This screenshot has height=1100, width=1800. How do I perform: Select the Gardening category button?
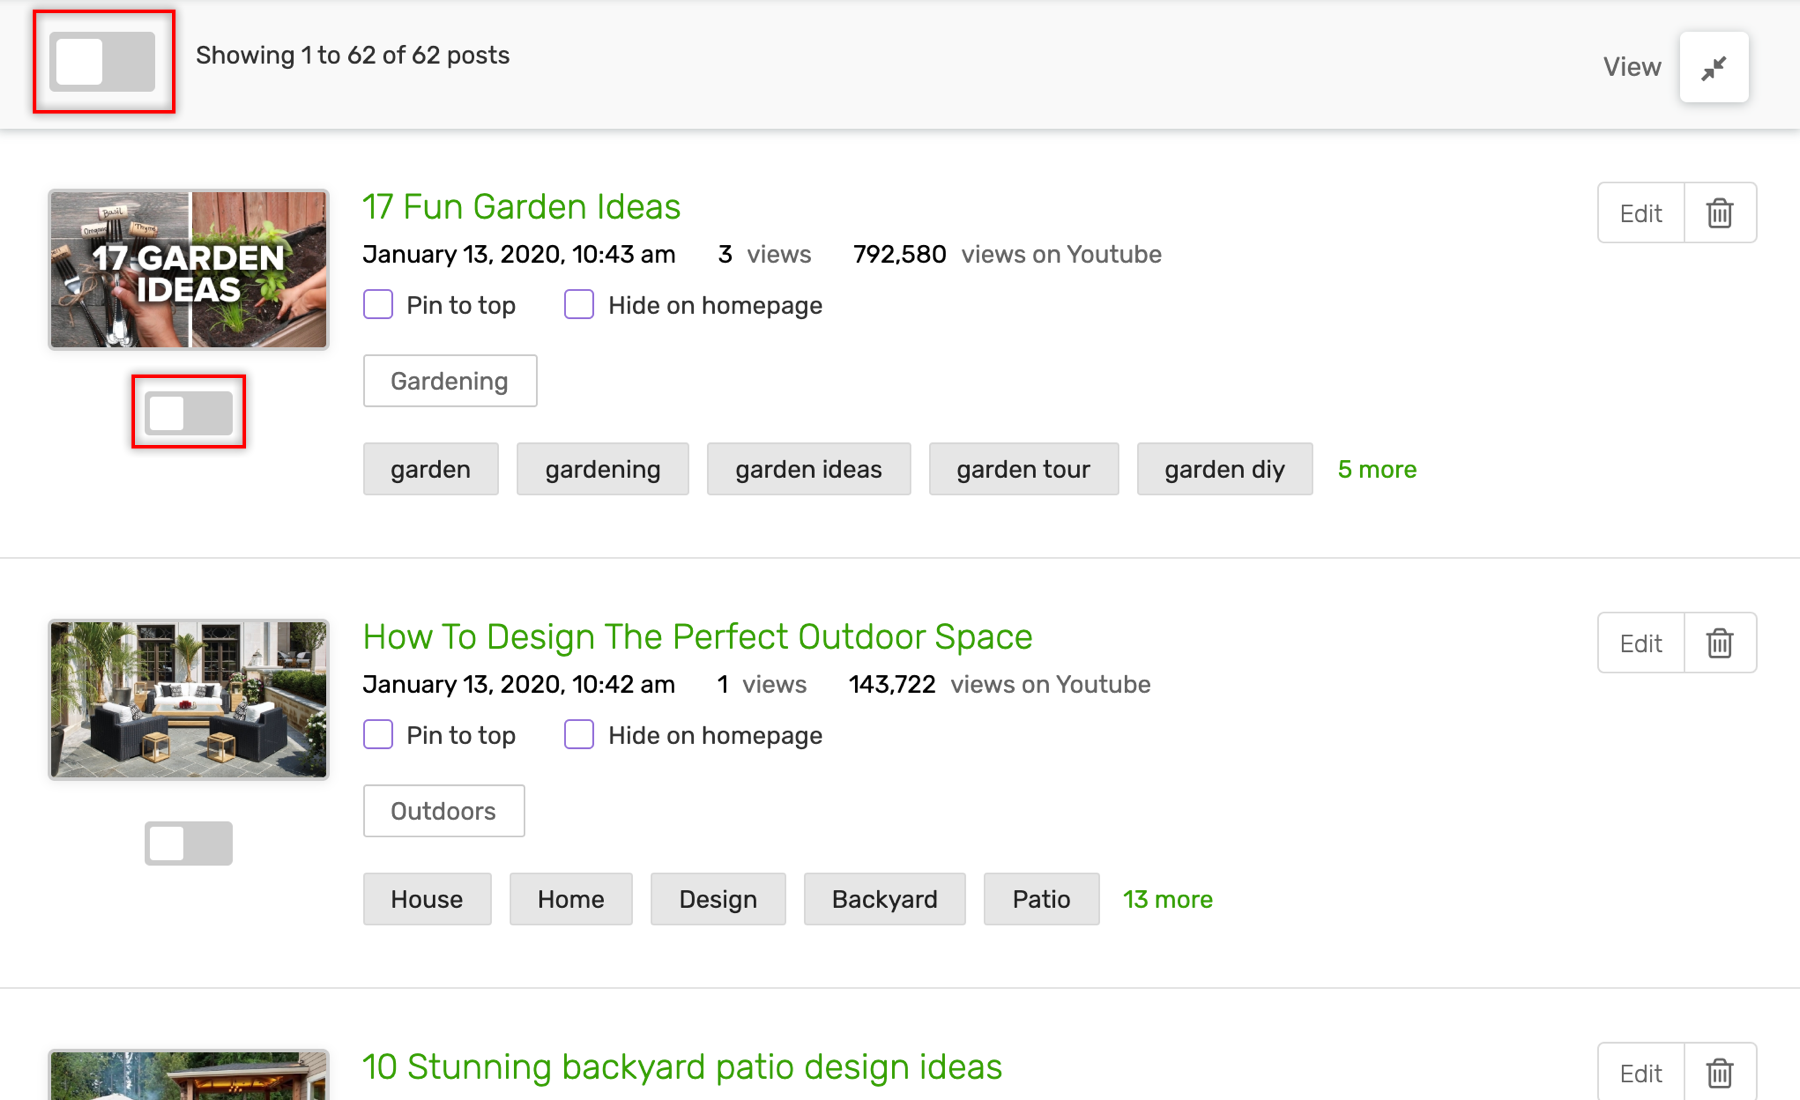click(x=450, y=381)
